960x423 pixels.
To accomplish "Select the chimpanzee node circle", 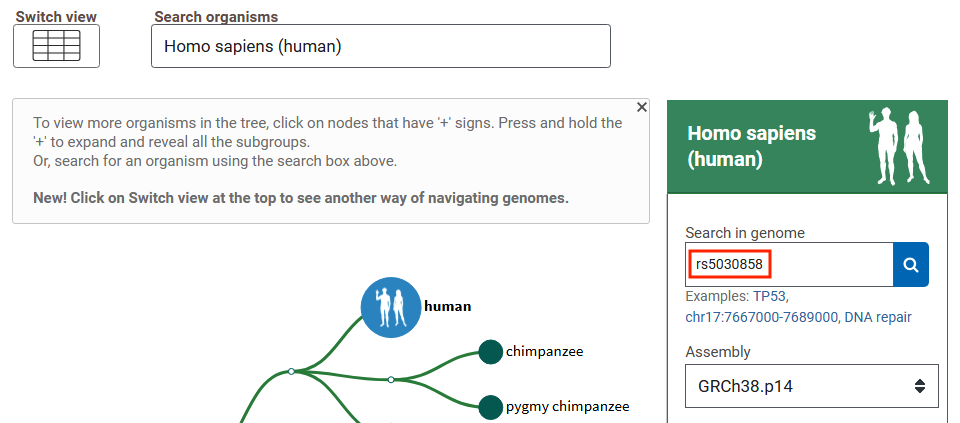I will (x=490, y=352).
